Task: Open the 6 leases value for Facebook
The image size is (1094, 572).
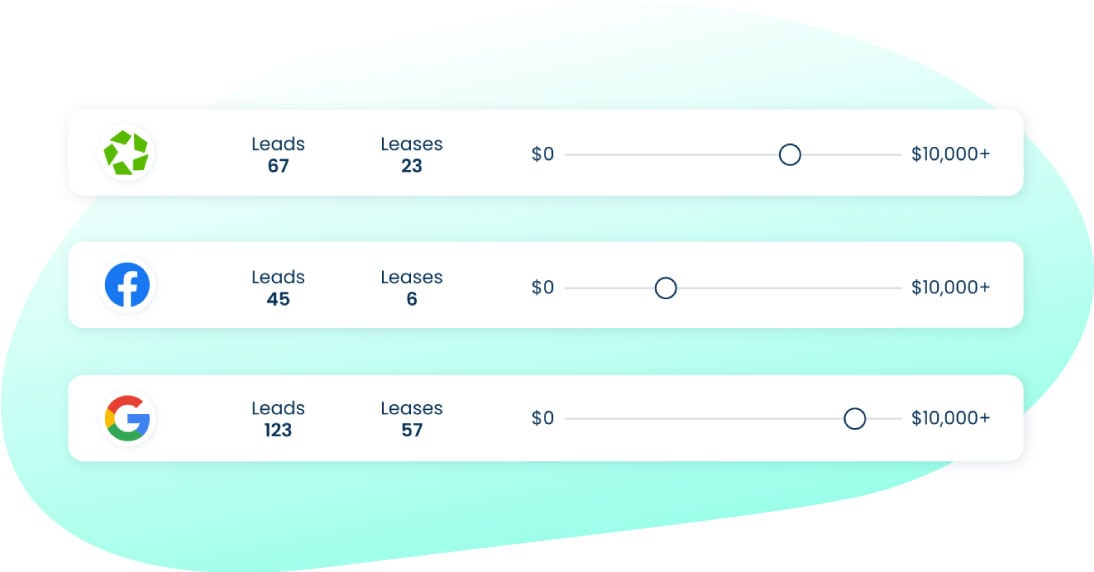Action: [x=411, y=299]
